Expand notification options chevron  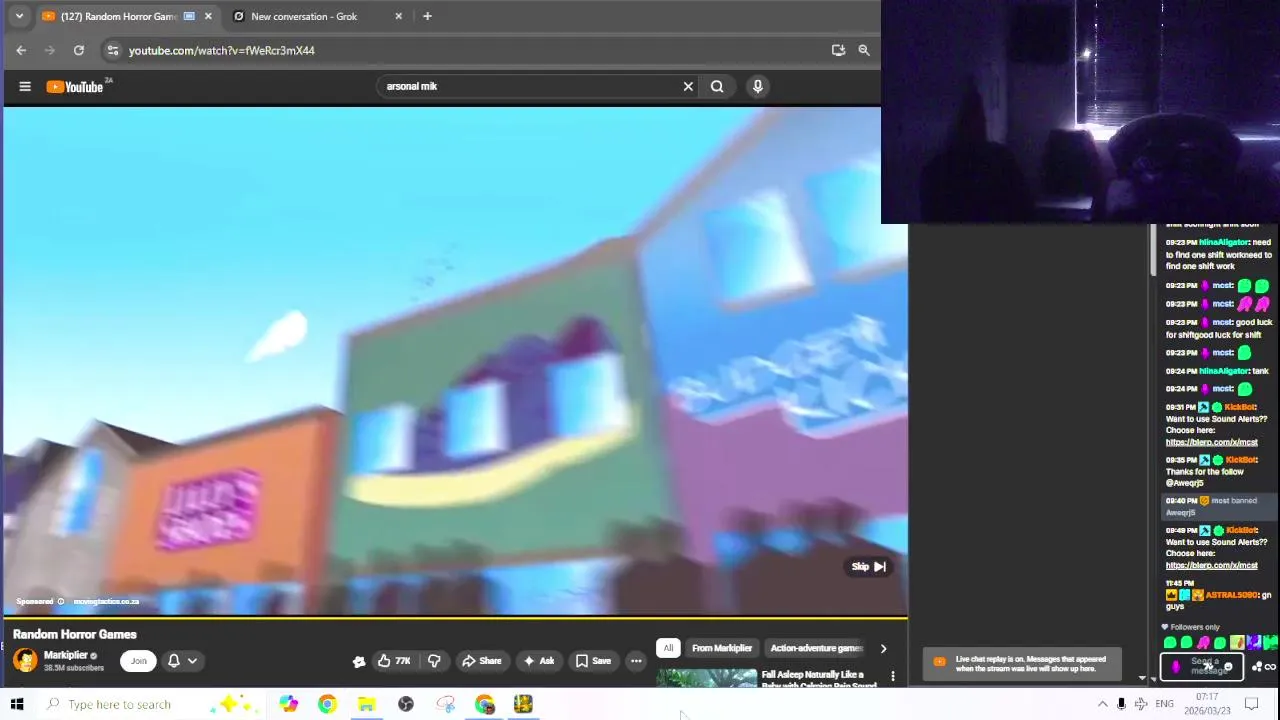click(192, 660)
